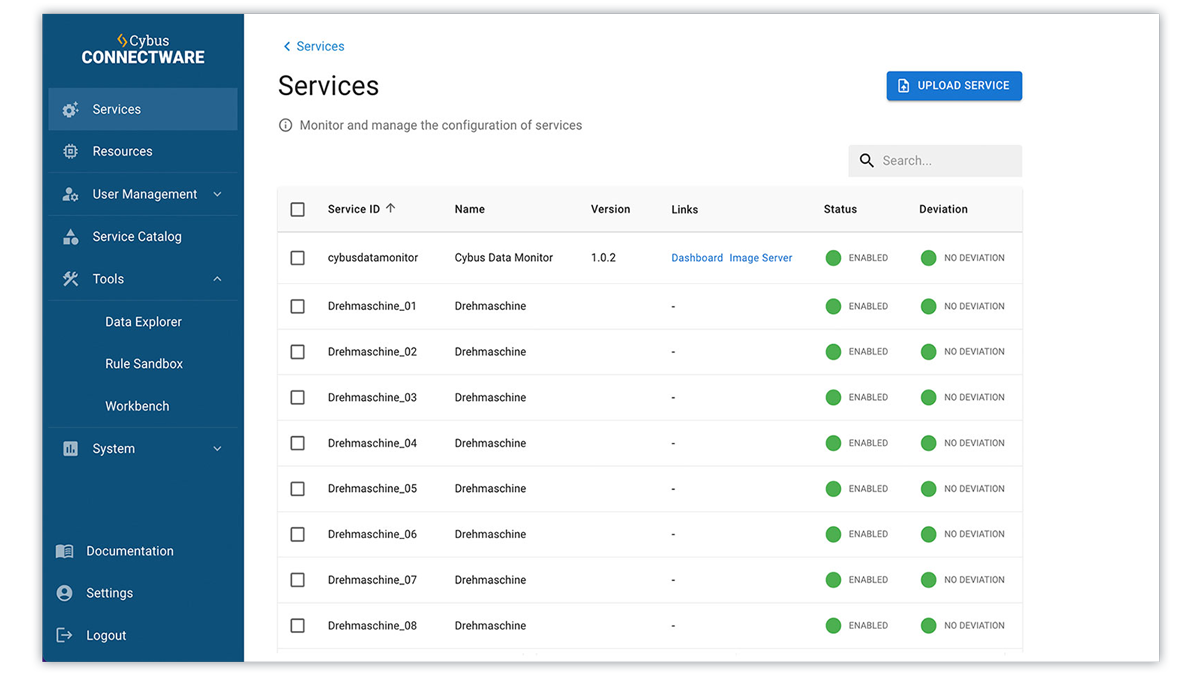This screenshot has height=675, width=1200.
Task: Expand the System menu chevron
Action: [x=217, y=448]
